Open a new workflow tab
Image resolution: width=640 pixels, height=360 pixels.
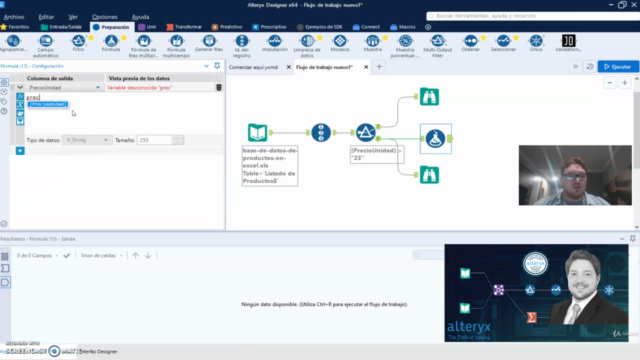pos(379,67)
